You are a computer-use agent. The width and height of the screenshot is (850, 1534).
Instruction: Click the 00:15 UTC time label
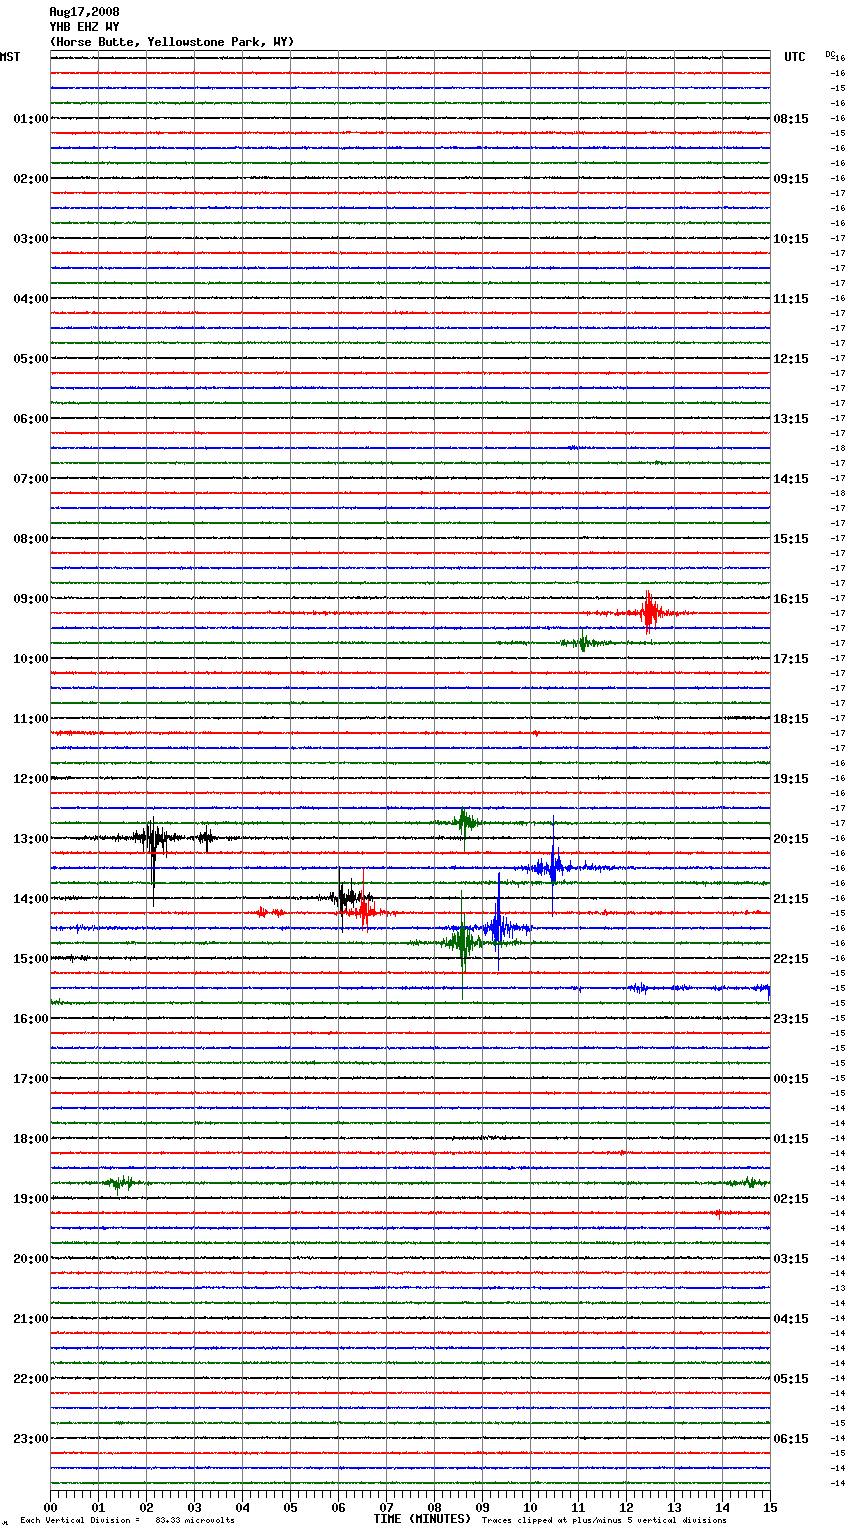pyautogui.click(x=791, y=1079)
